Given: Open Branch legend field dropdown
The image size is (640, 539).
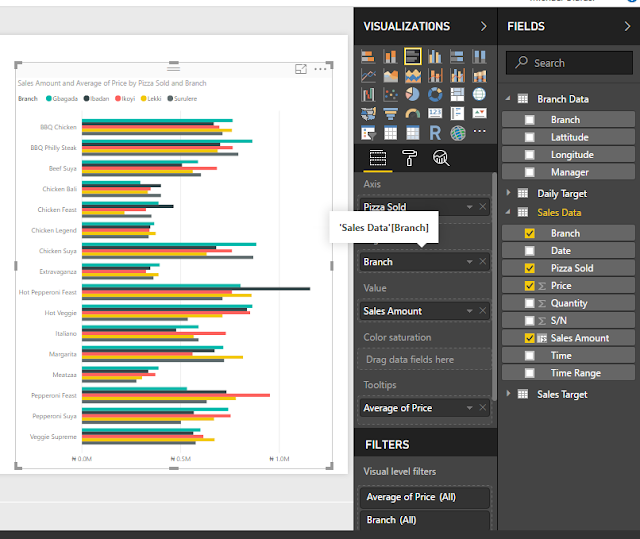Looking at the screenshot, I should point(469,262).
